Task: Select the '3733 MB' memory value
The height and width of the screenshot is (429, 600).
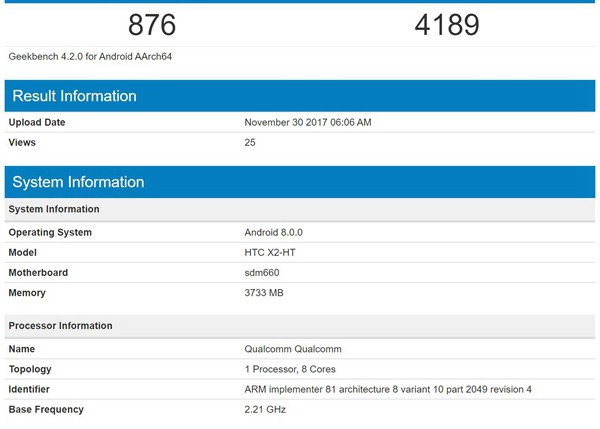Action: click(264, 293)
